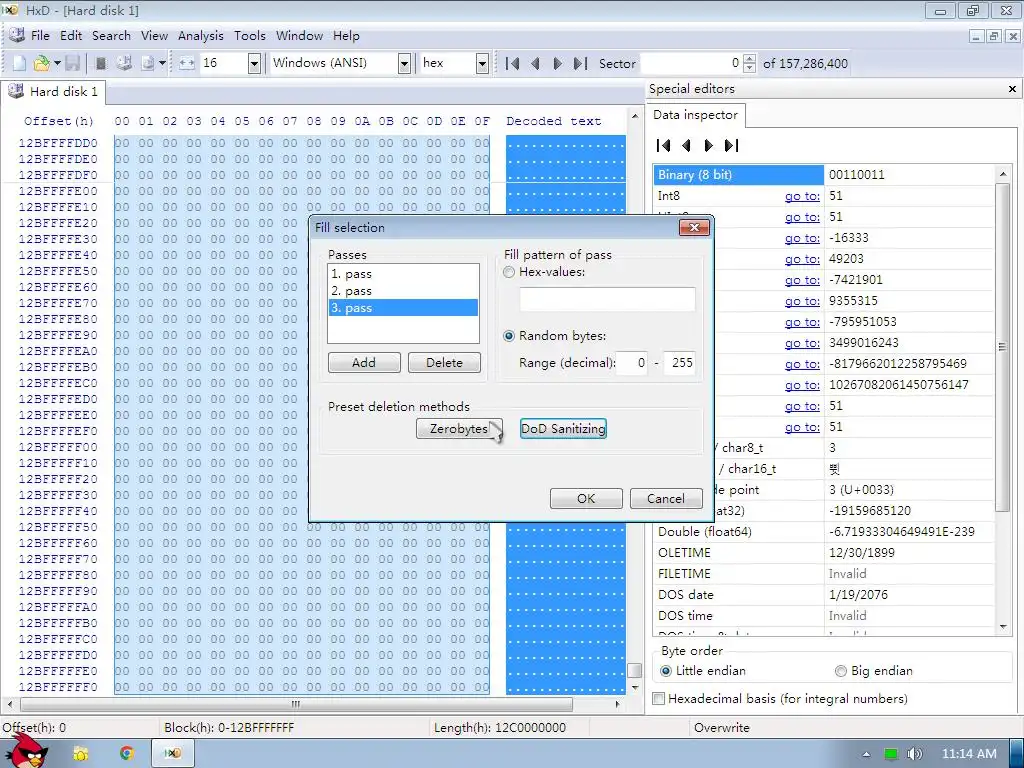Image resolution: width=1024 pixels, height=768 pixels.
Task: Confirm Fill selection with OK
Action: point(586,498)
